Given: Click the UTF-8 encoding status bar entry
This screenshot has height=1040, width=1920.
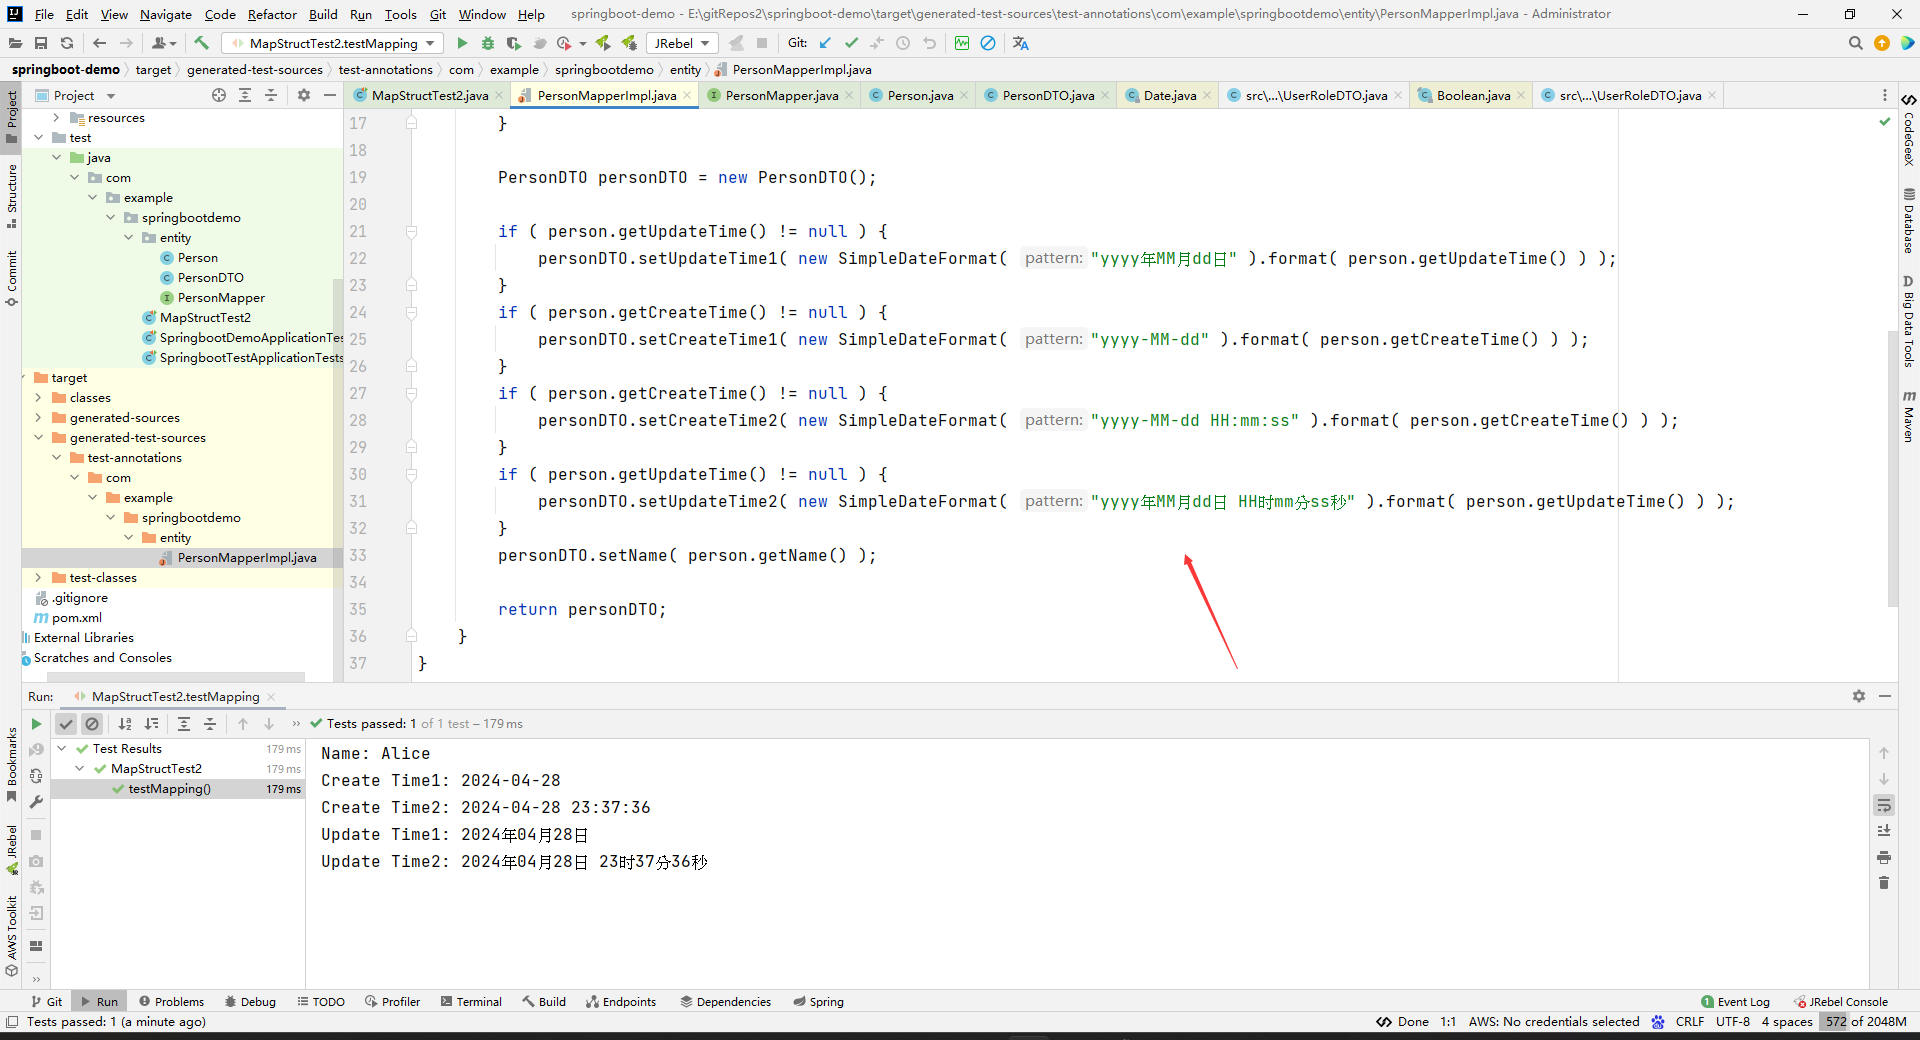Looking at the screenshot, I should (x=1733, y=1021).
